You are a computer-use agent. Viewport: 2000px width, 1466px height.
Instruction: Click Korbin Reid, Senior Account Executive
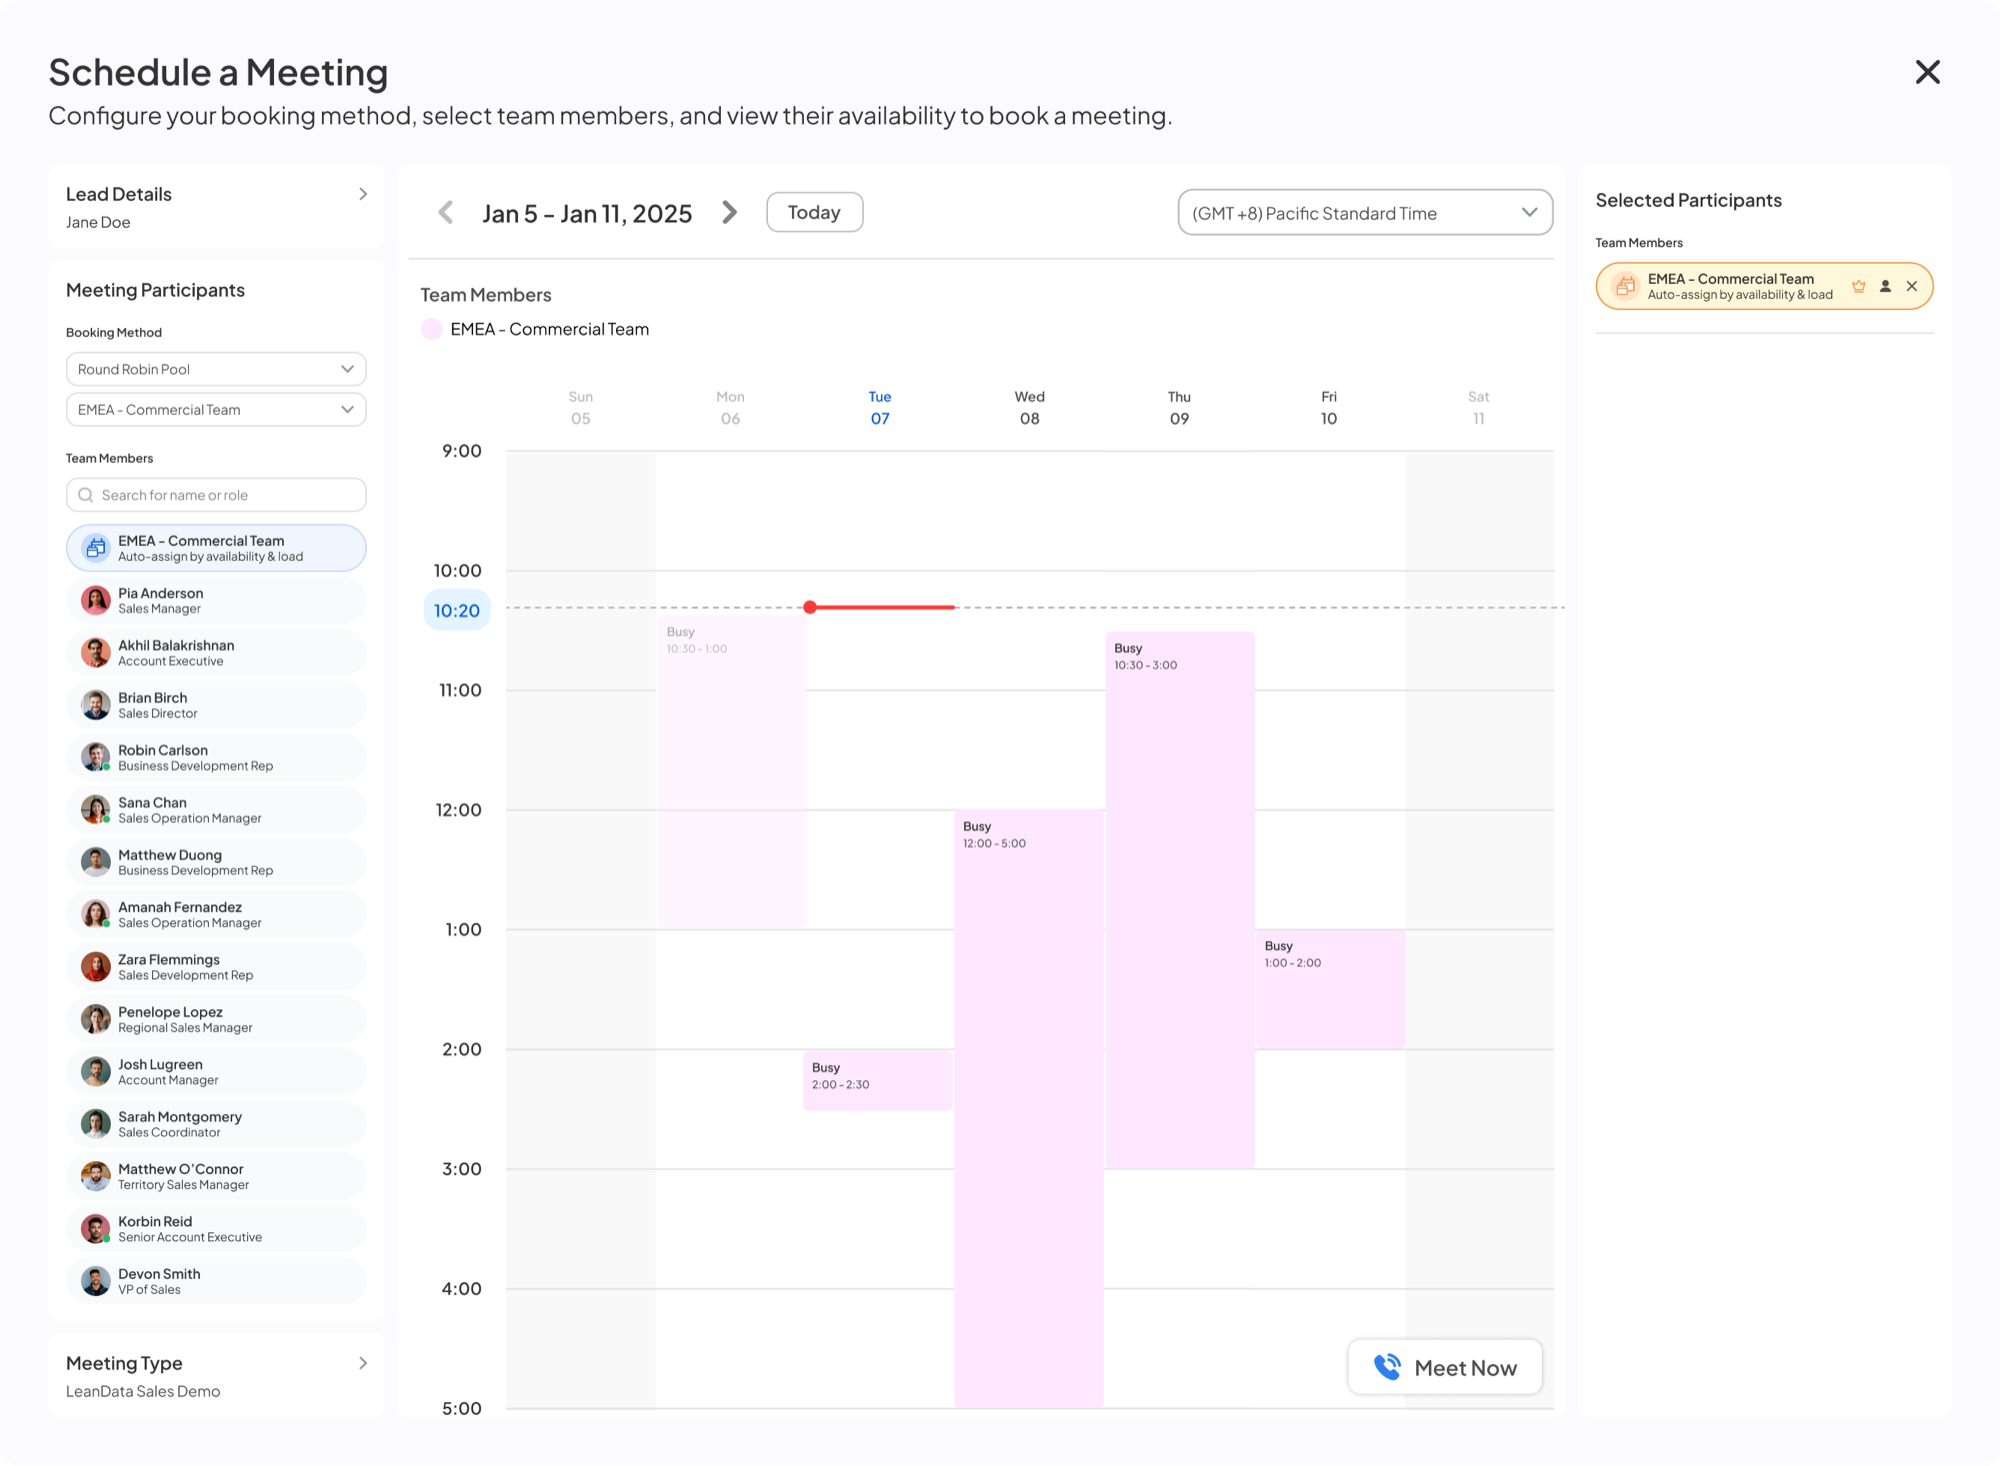(x=216, y=1228)
